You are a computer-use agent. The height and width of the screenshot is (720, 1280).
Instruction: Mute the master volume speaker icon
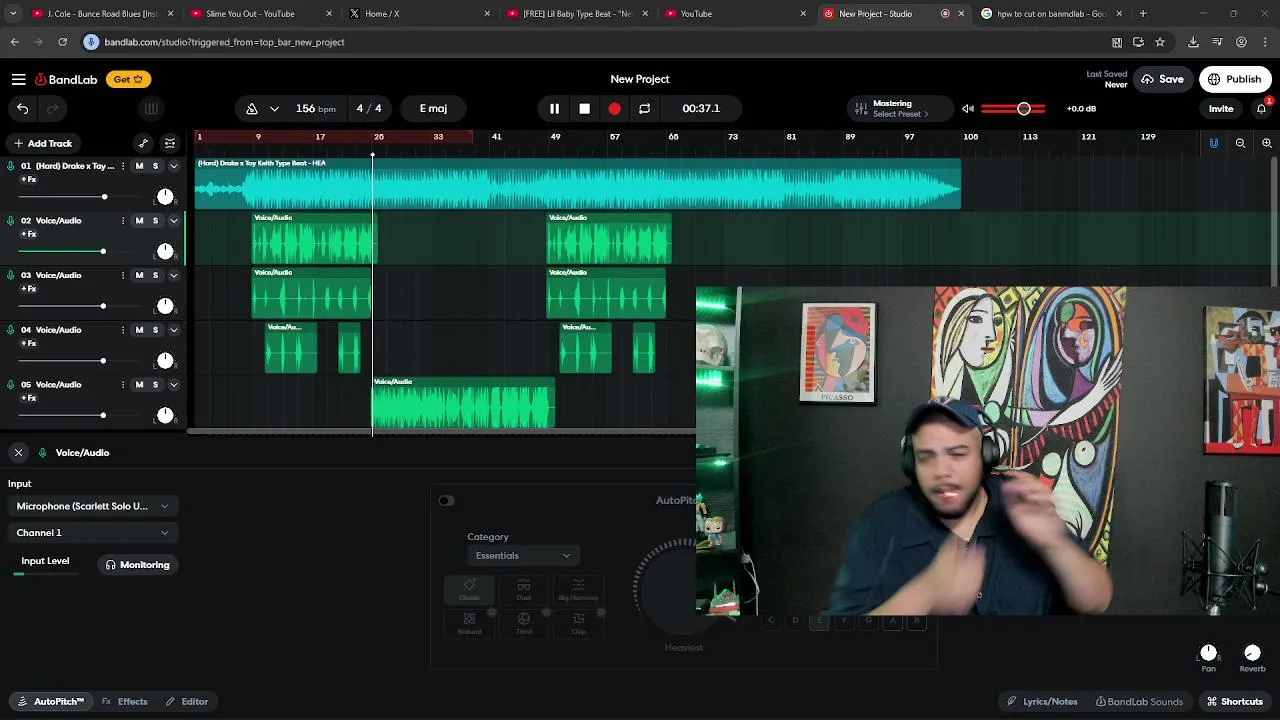pyautogui.click(x=968, y=108)
